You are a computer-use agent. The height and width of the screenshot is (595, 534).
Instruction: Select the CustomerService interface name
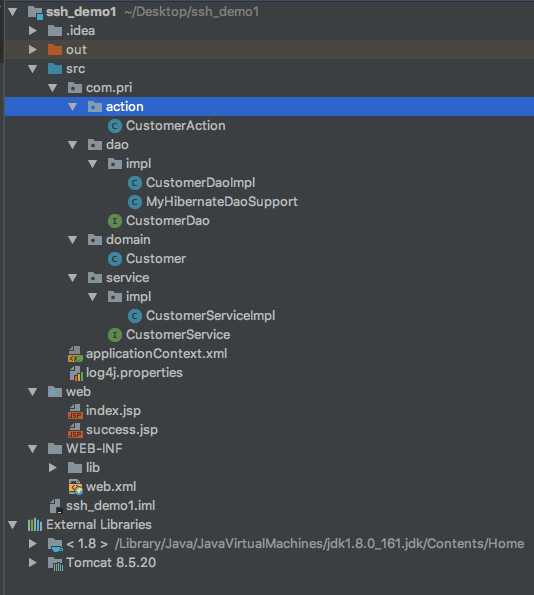click(x=178, y=334)
